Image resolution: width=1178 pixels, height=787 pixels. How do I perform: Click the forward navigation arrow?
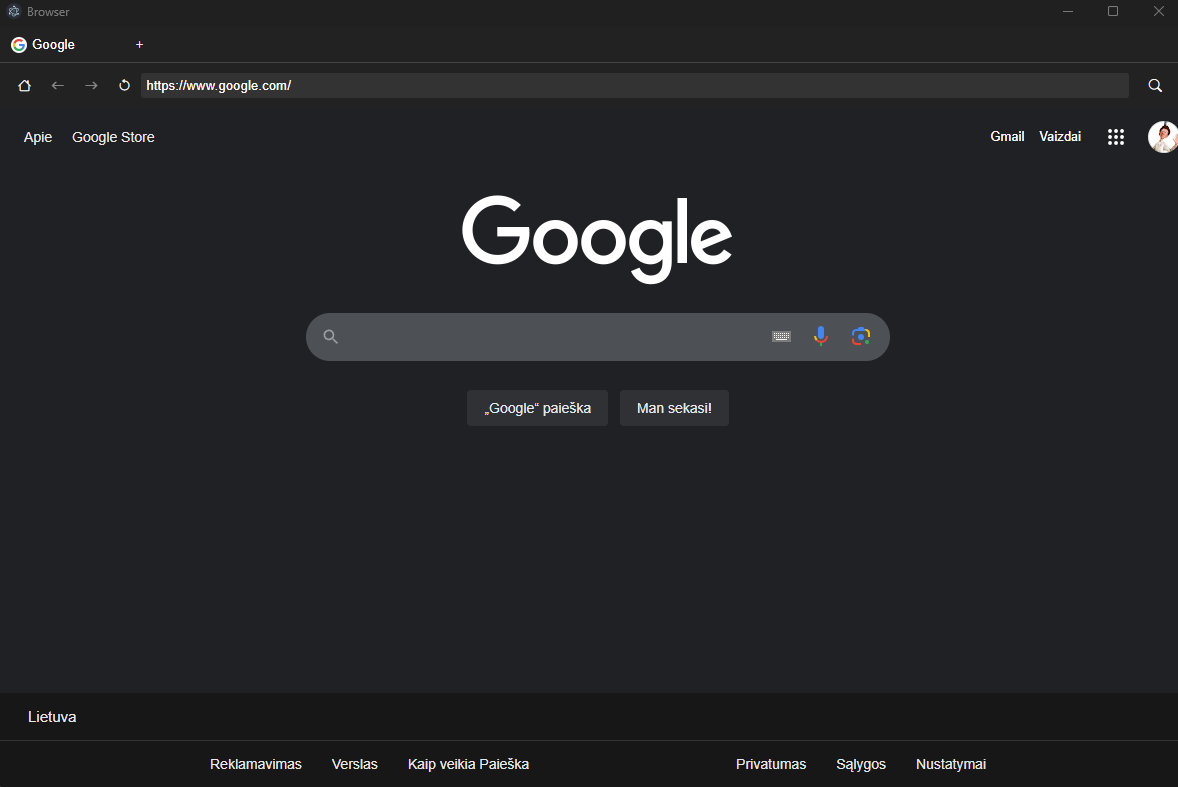(x=91, y=86)
